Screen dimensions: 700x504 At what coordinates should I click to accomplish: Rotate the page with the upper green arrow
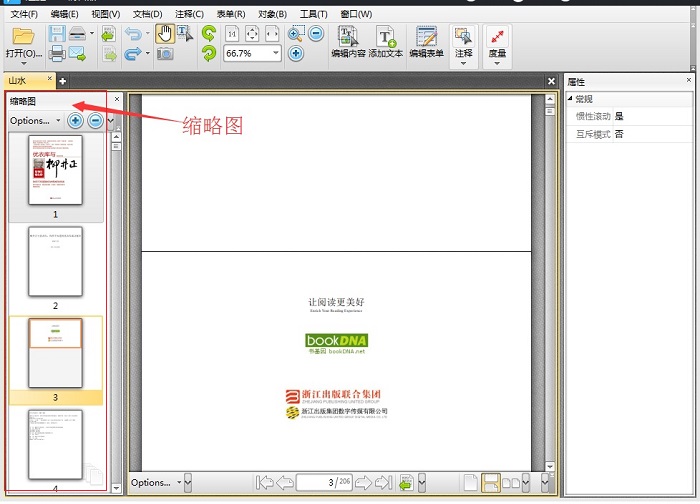(208, 33)
